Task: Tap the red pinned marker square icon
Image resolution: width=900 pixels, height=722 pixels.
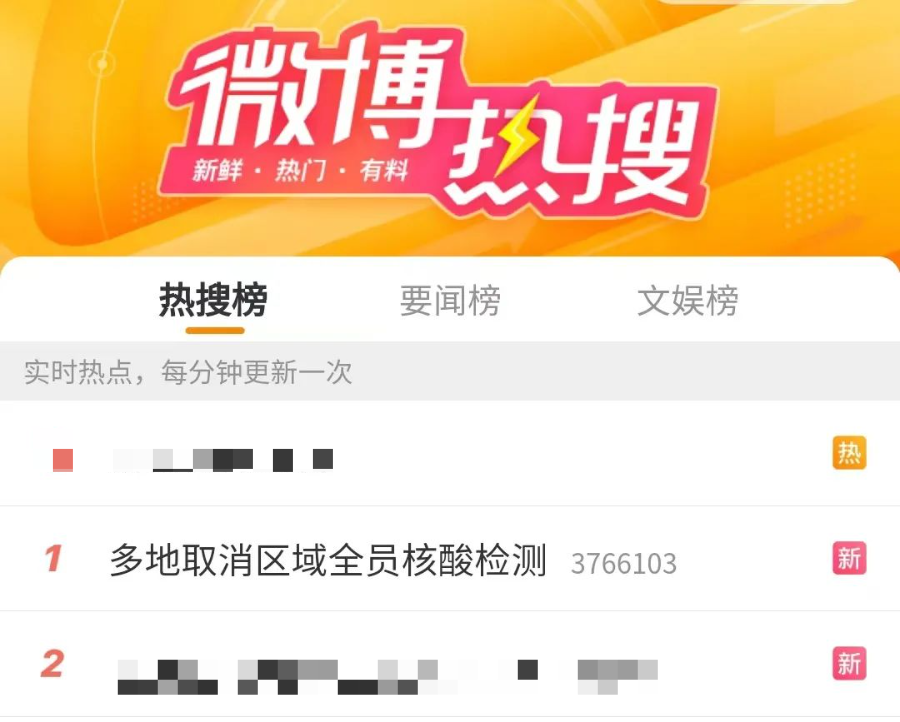Action: pos(63,460)
